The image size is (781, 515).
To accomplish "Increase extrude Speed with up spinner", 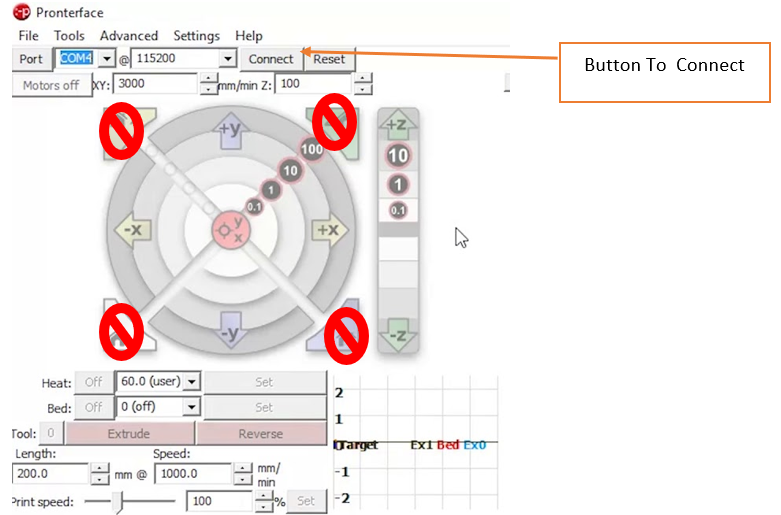I will (243, 468).
